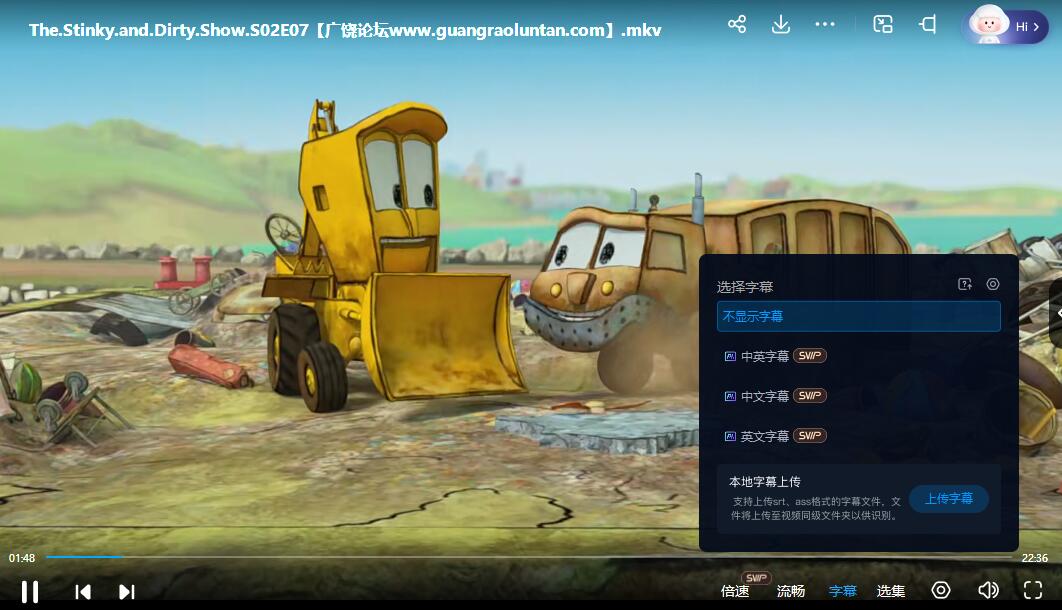
Task: Enter fullscreen mode
Action: click(1033, 590)
